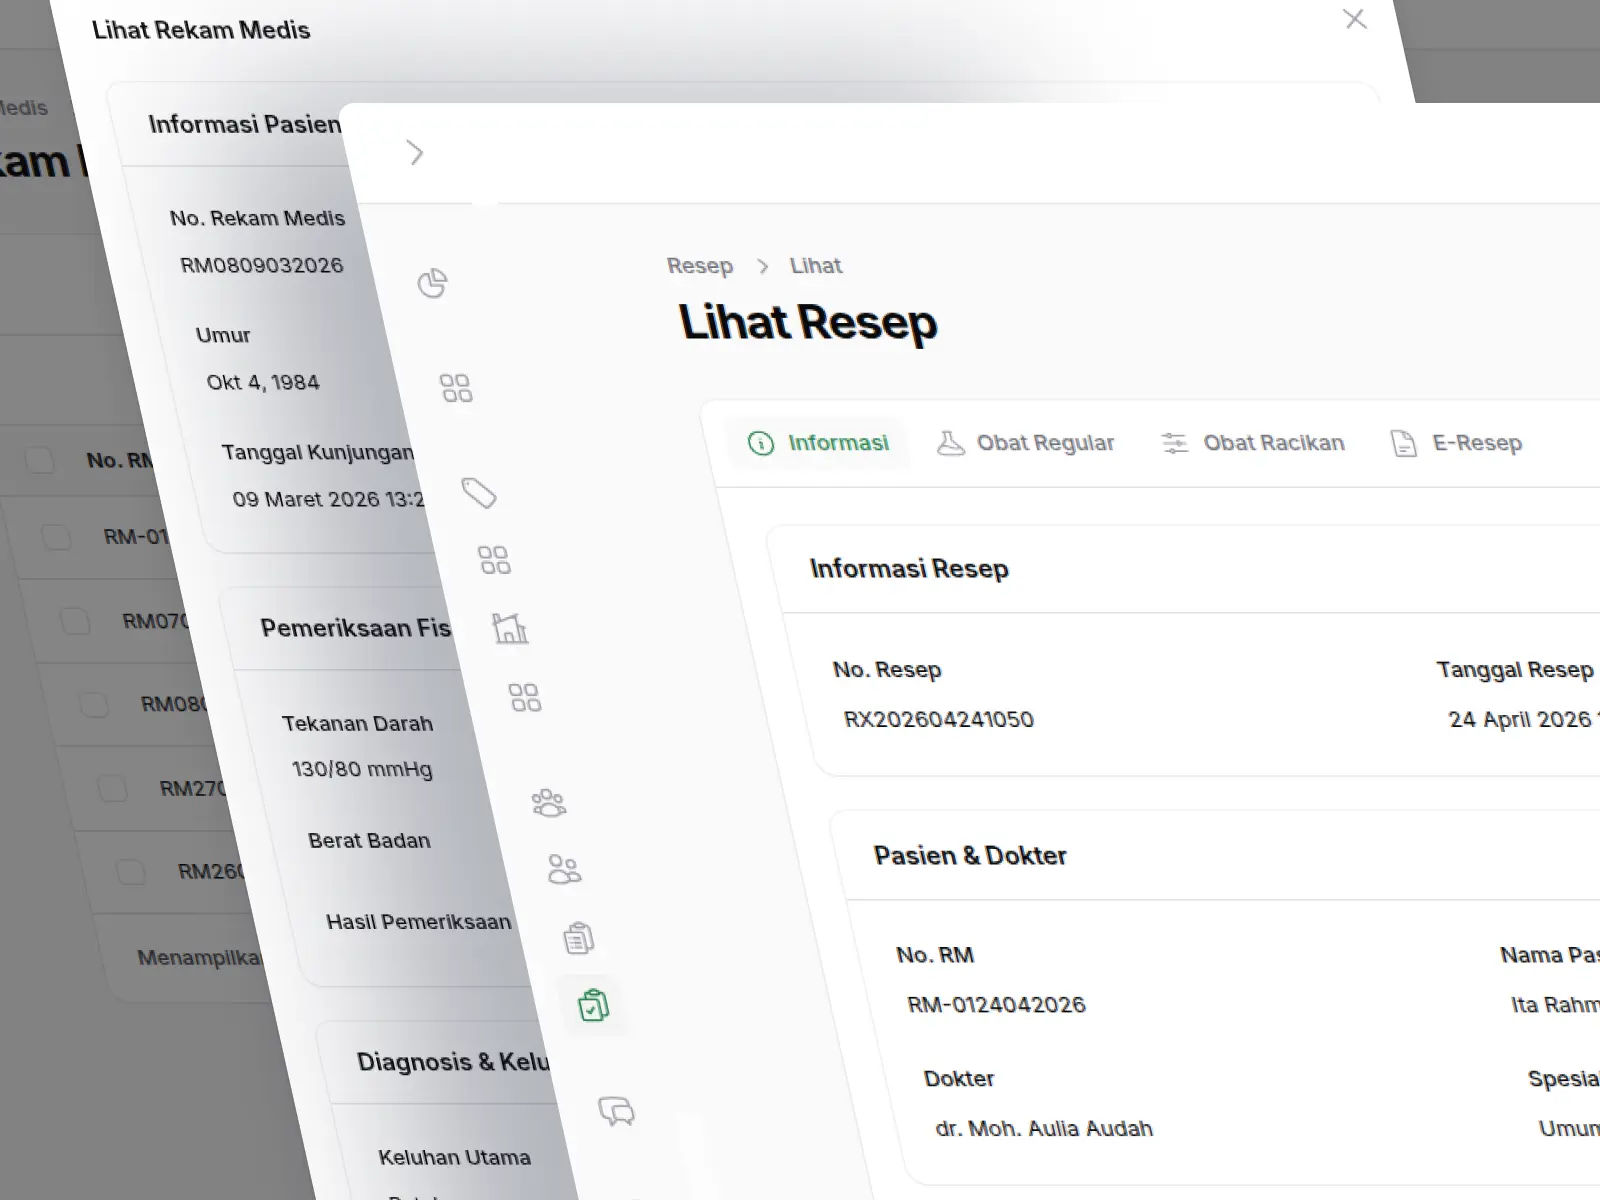Click the No. Rekam Medis label
The image size is (1600, 1200).
[x=257, y=218]
